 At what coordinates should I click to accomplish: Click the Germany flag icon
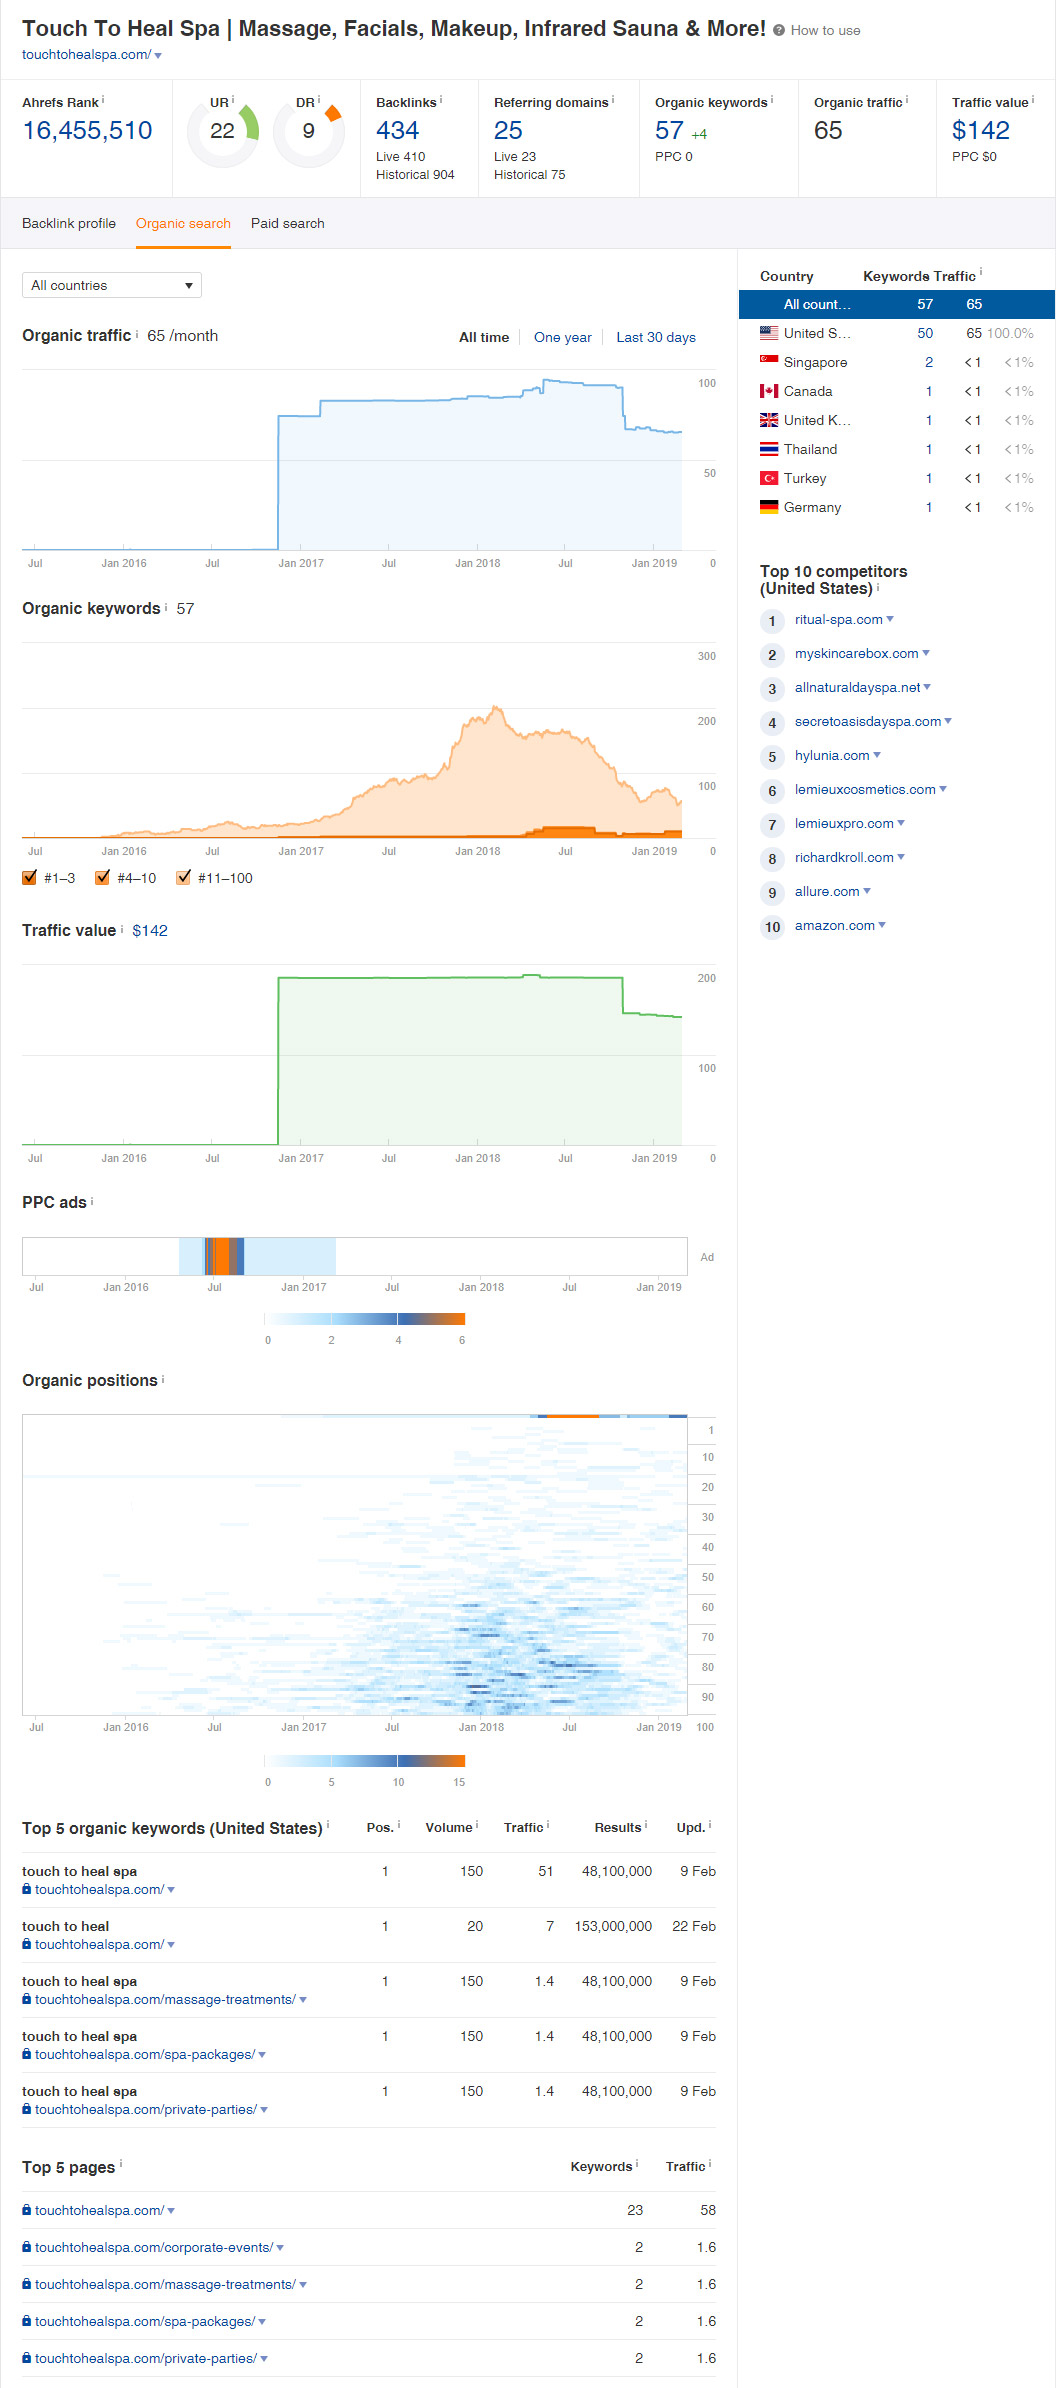pyautogui.click(x=769, y=507)
